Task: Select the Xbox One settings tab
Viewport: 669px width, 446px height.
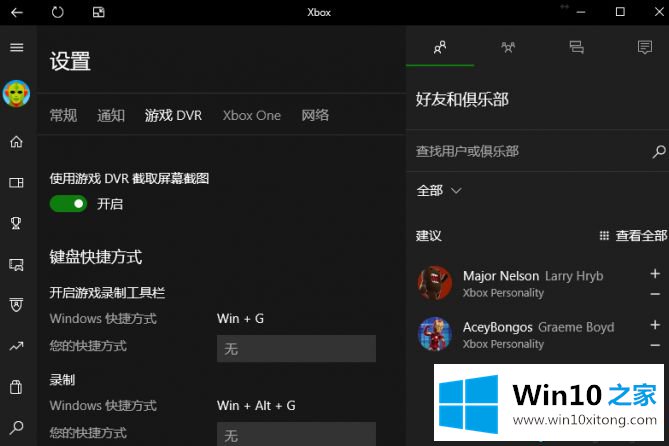Action: pyautogui.click(x=252, y=115)
